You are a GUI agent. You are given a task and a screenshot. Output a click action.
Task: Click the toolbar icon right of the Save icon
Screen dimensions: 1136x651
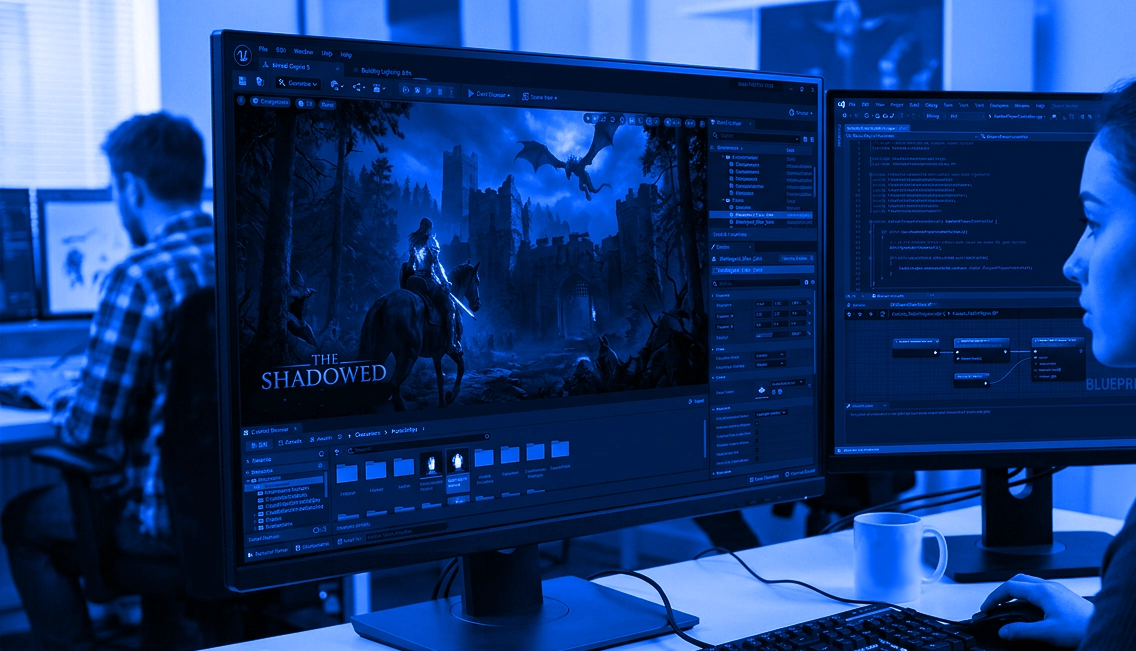pyautogui.click(x=259, y=82)
